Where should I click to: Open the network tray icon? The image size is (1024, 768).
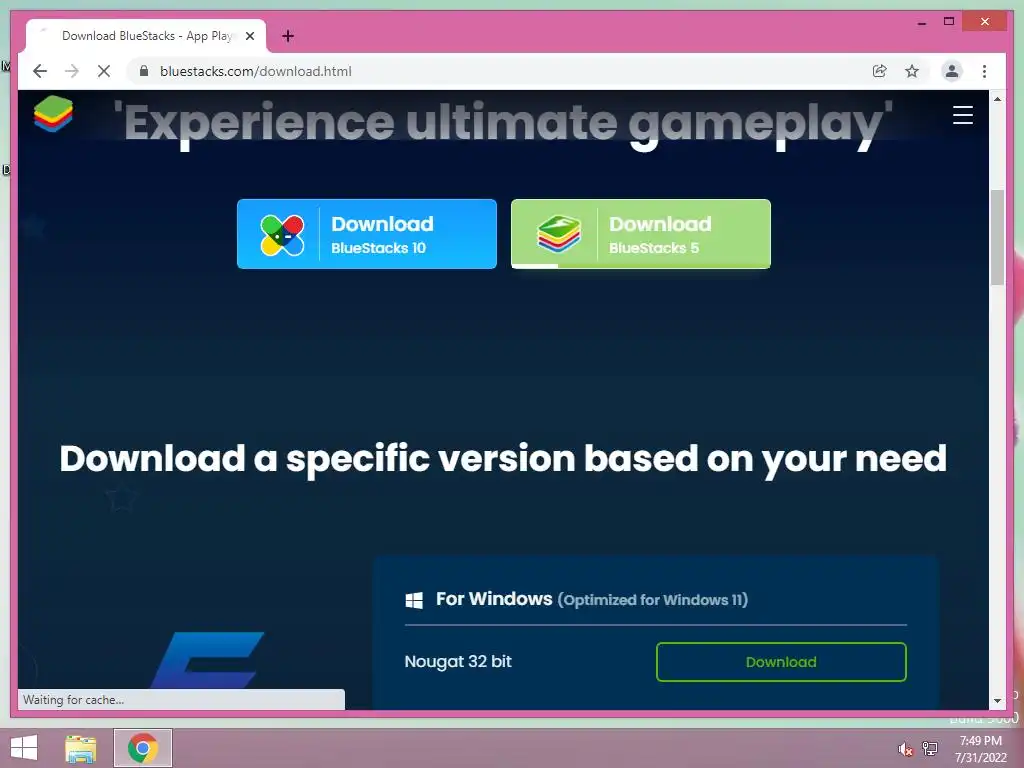pyautogui.click(x=930, y=748)
